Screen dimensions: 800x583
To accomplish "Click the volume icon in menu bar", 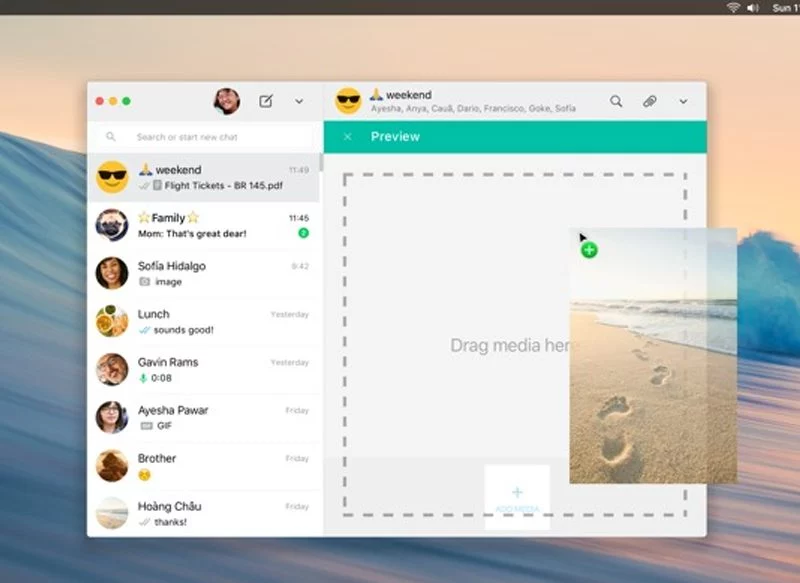I will [752, 7].
